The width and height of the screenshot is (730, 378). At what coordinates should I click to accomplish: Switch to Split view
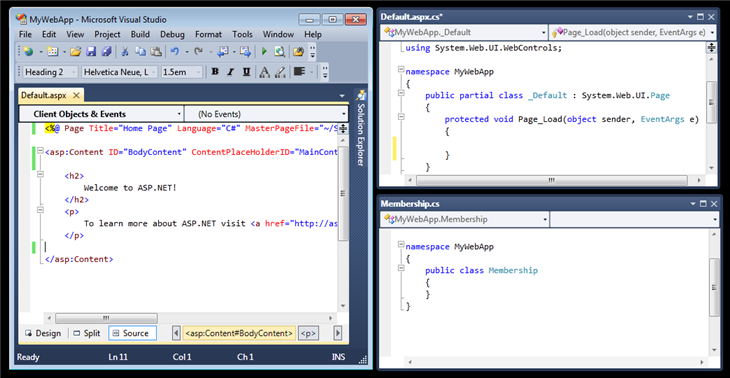[87, 333]
